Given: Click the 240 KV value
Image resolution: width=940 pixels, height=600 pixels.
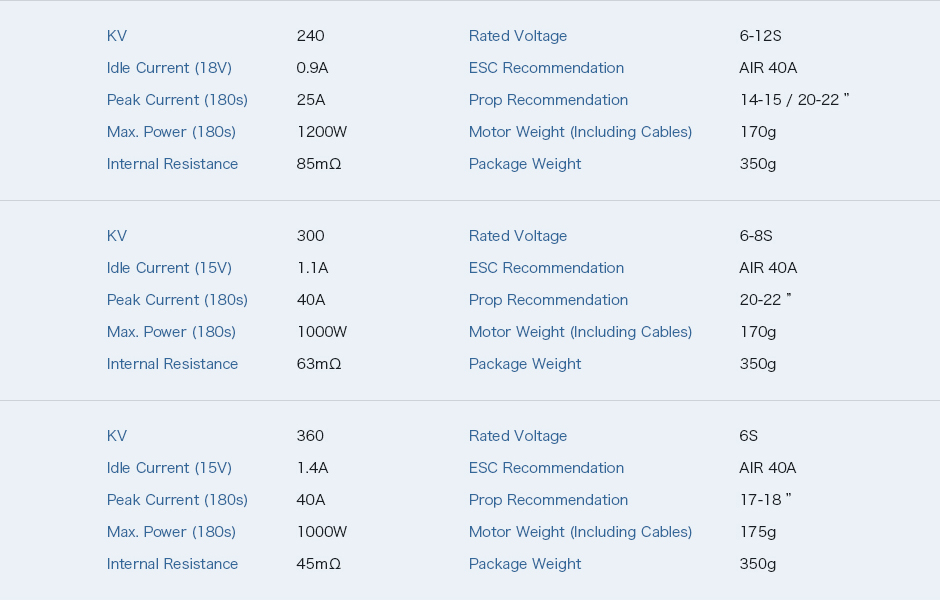Looking at the screenshot, I should [311, 36].
